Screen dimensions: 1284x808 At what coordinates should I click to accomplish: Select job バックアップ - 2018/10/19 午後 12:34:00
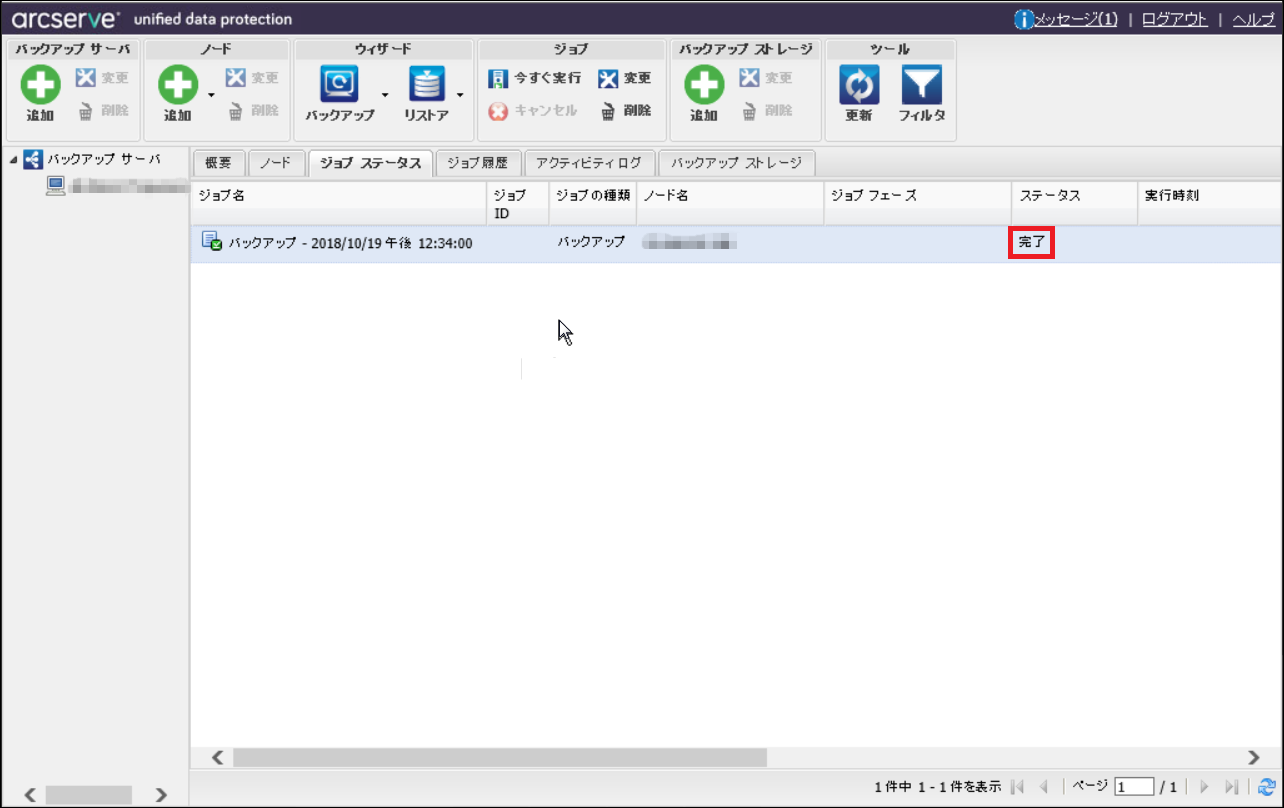pos(350,242)
